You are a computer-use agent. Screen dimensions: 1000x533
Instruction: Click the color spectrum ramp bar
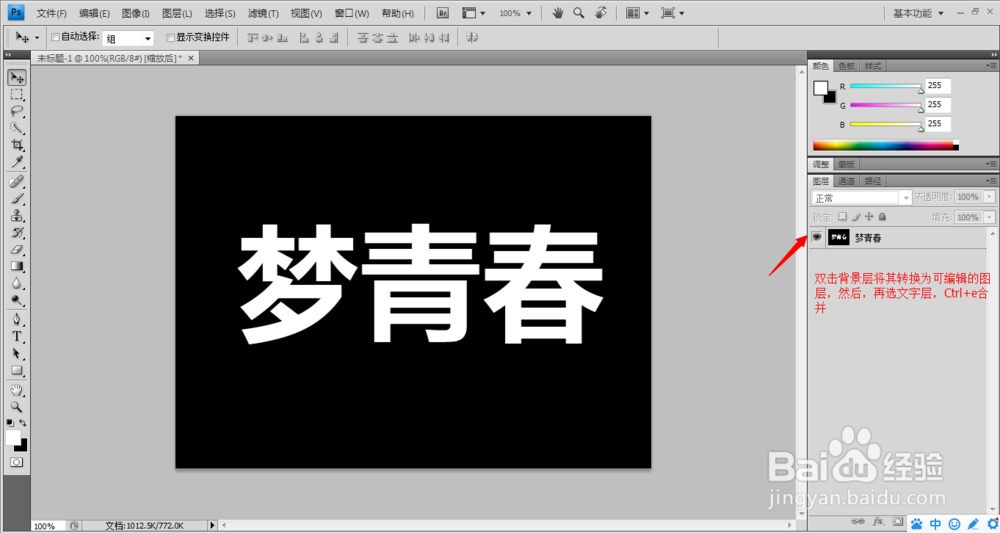(886, 145)
